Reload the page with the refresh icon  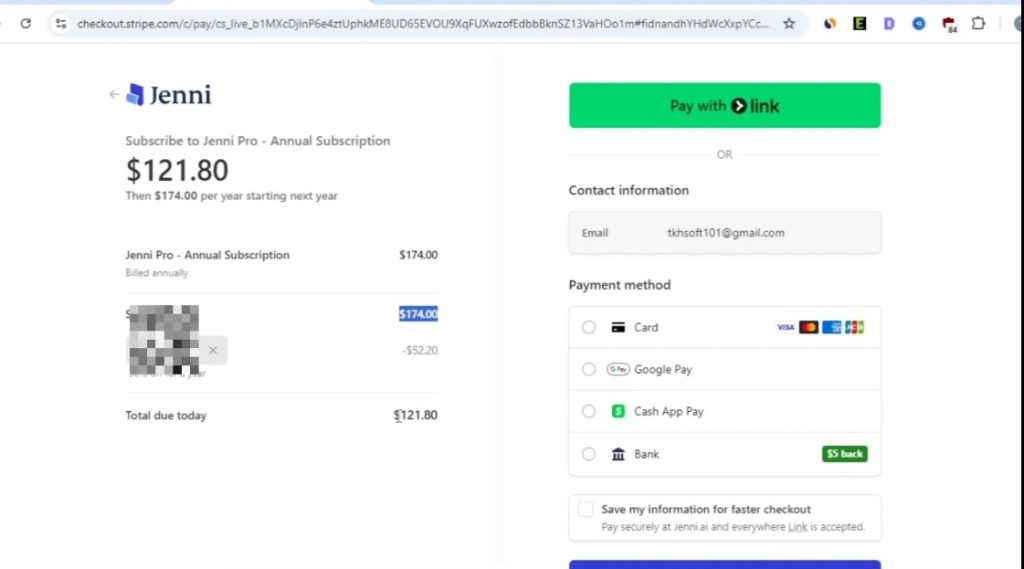25,24
